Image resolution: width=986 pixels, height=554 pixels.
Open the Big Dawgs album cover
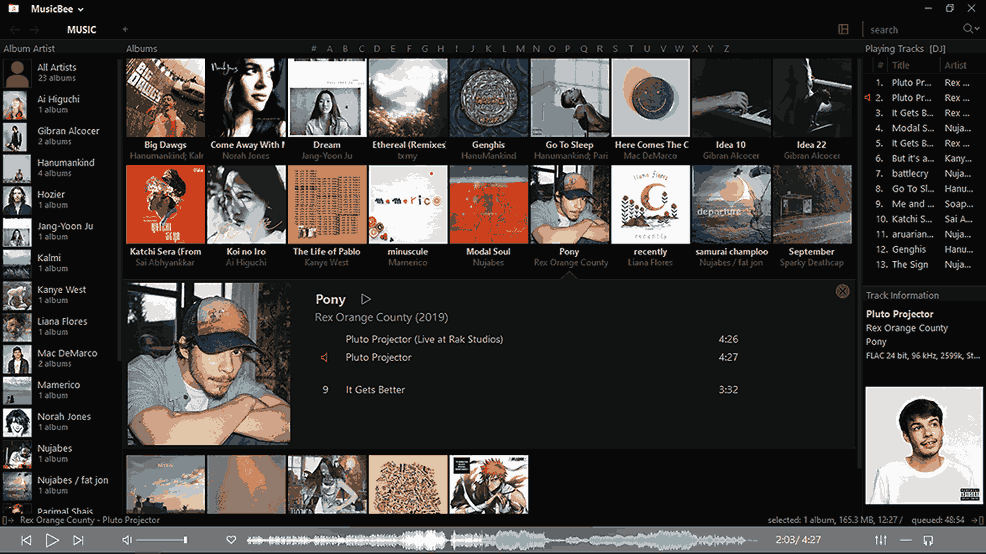[165, 97]
